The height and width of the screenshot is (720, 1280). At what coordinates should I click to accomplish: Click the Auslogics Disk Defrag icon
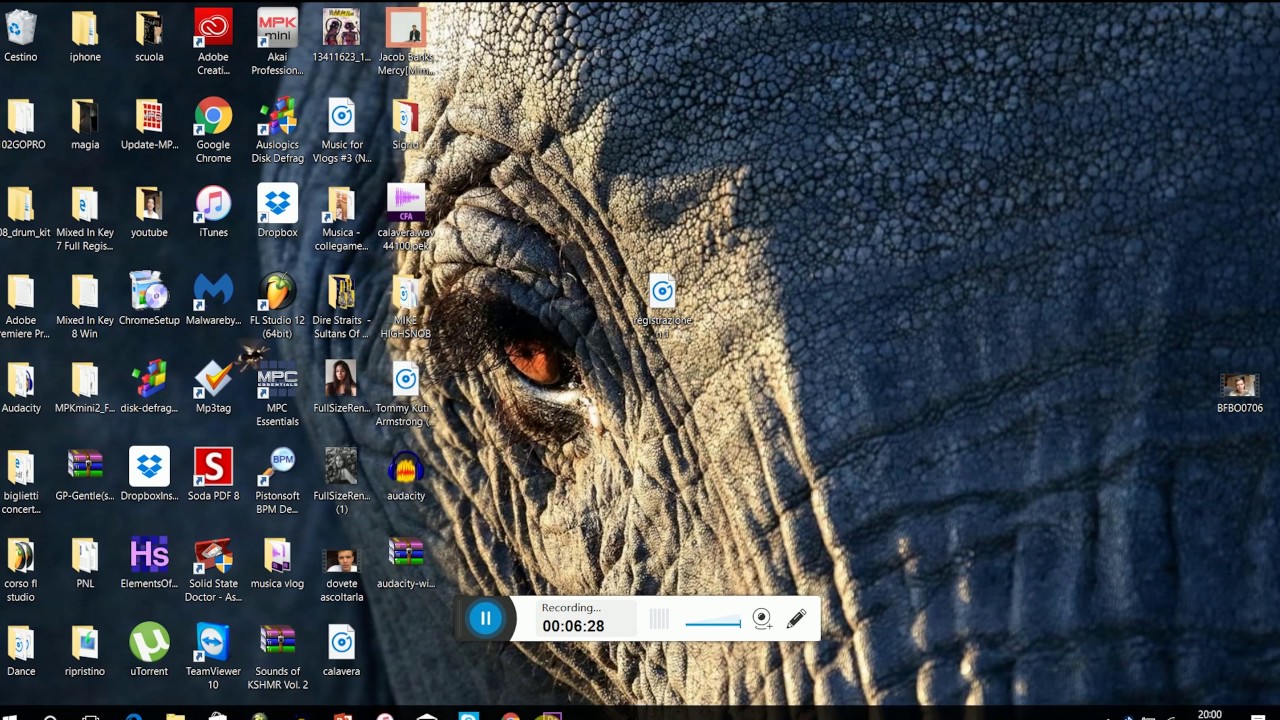(x=277, y=118)
